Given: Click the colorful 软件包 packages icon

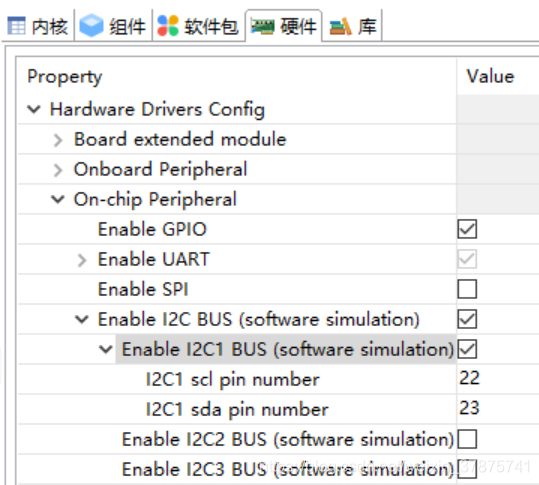Looking at the screenshot, I should [168, 26].
